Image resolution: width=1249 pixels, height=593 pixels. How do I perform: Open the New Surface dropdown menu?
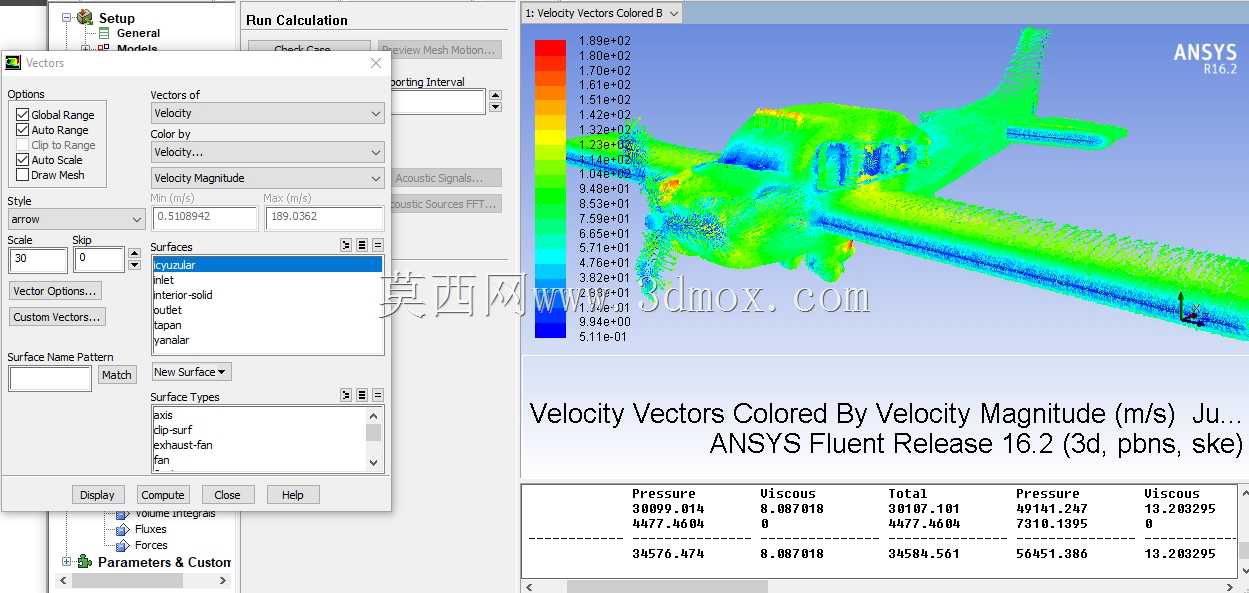click(191, 372)
